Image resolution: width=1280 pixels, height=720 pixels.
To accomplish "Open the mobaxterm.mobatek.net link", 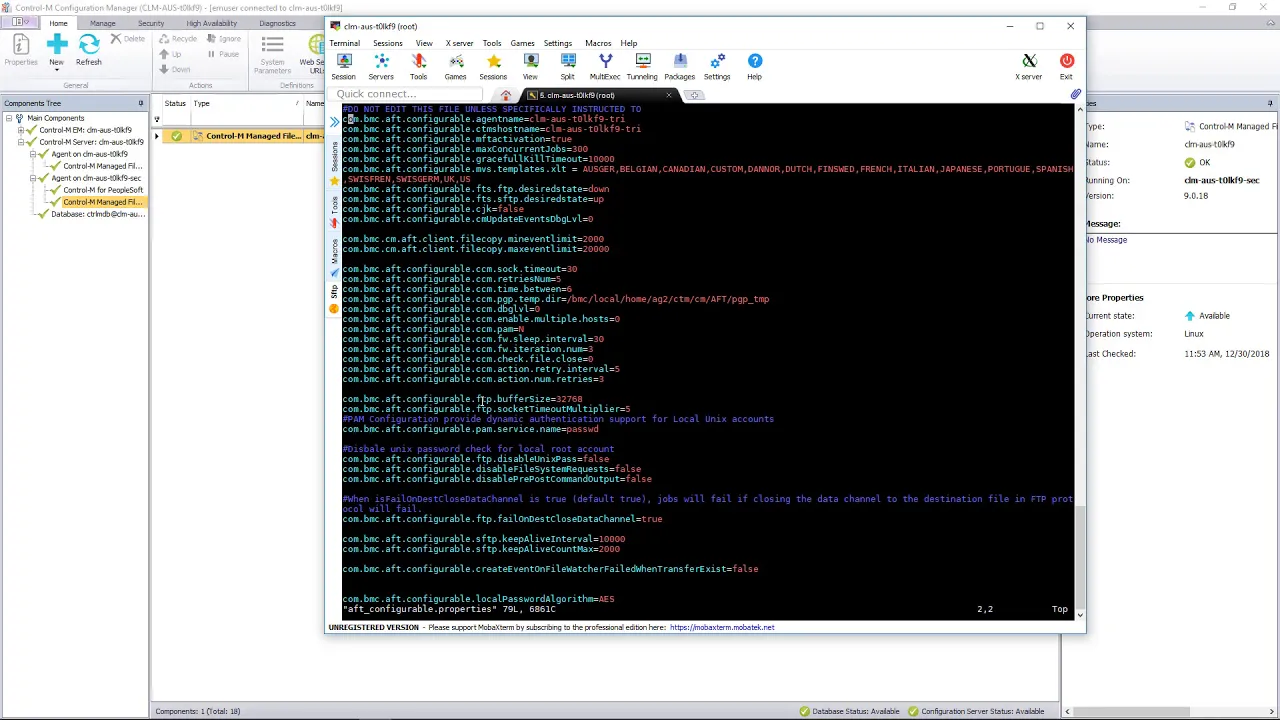I will [x=722, y=627].
